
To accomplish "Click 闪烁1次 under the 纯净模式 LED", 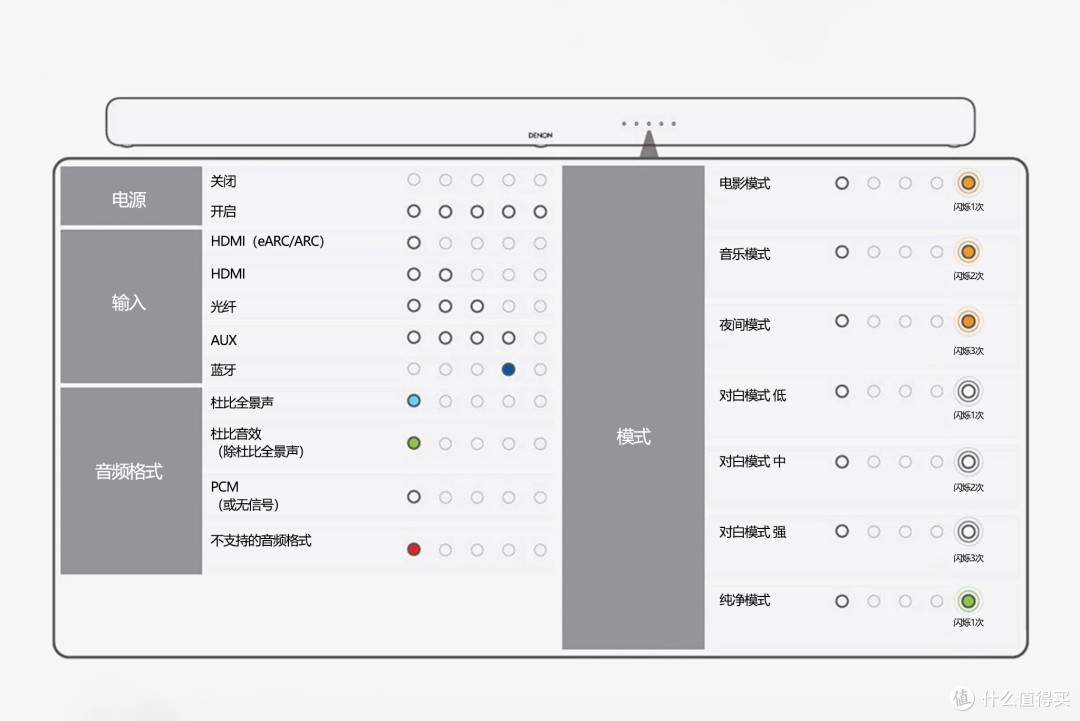I will point(968,622).
